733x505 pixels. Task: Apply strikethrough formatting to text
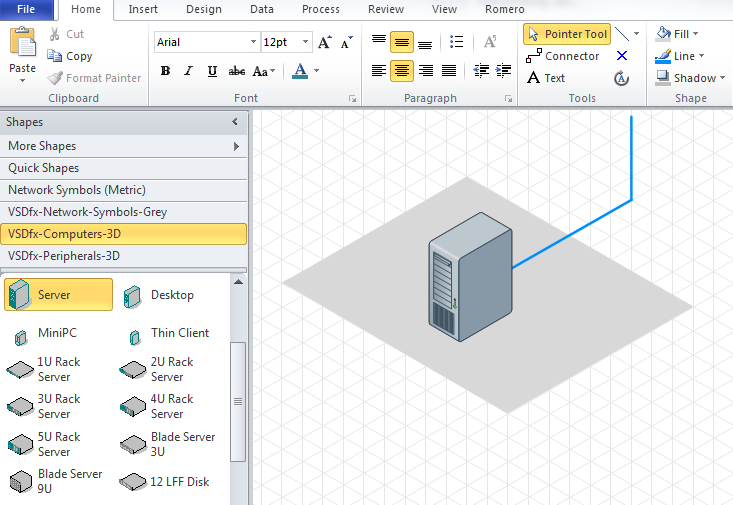point(237,71)
